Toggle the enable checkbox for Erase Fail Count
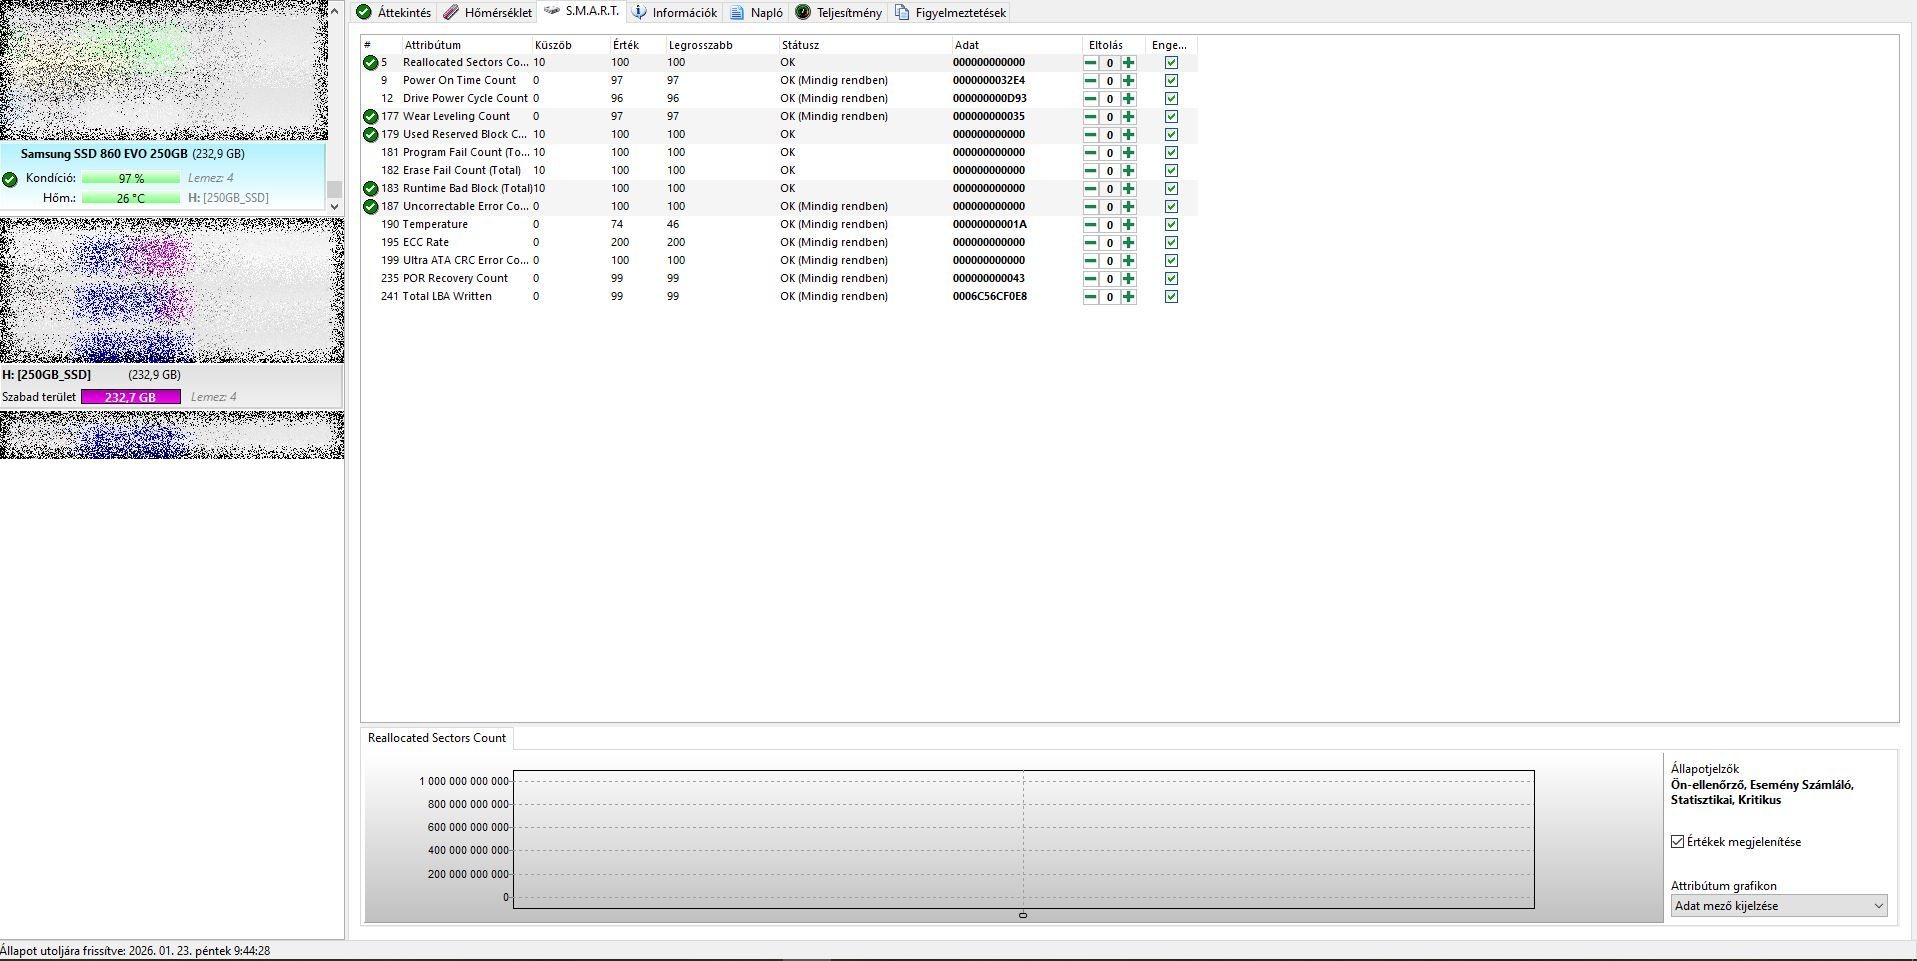Screen dimensions: 1917x961 click(x=1171, y=171)
